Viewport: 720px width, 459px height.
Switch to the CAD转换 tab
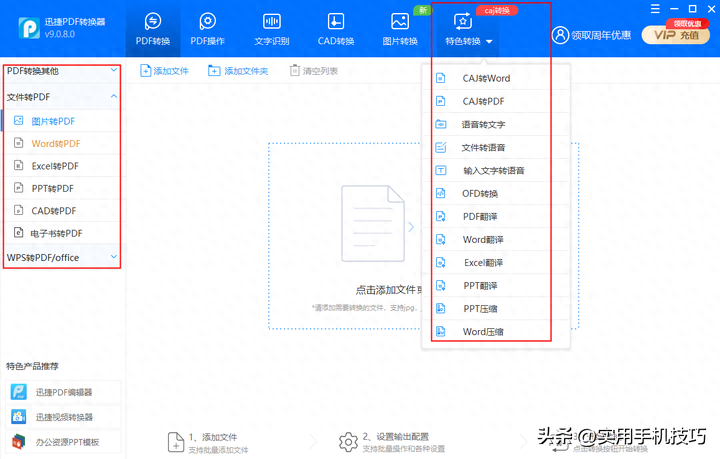click(336, 29)
